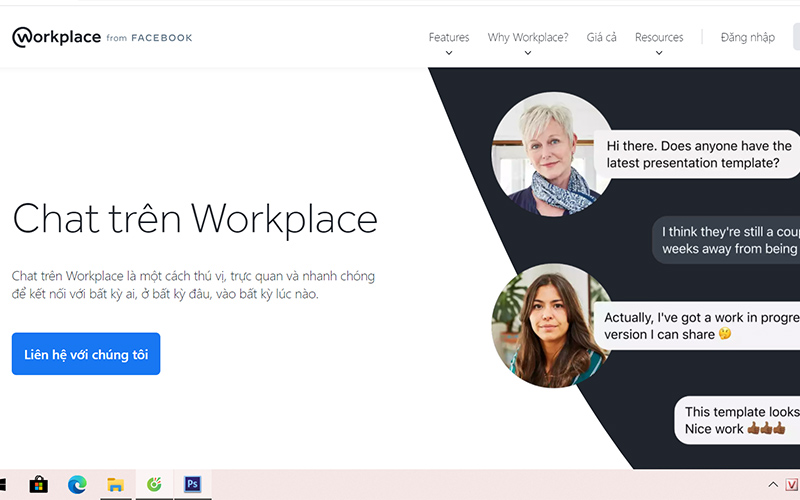The width and height of the screenshot is (800, 500).
Task: Click the thinking face emoji
Action: coord(725,334)
